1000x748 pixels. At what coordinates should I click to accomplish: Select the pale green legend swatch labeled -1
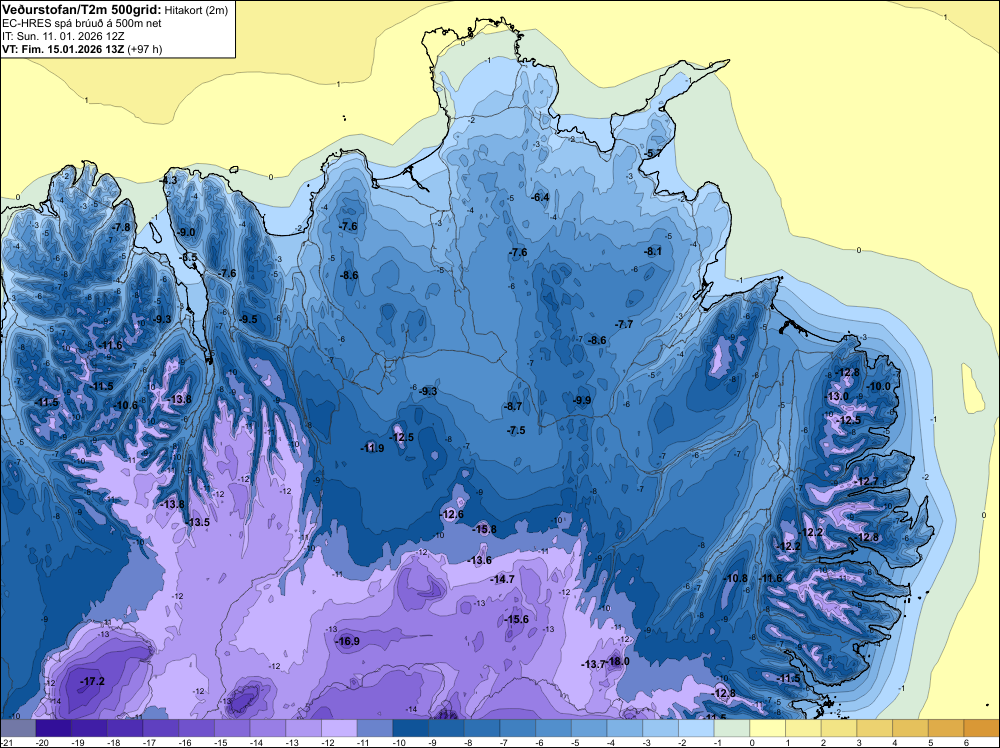point(732,728)
